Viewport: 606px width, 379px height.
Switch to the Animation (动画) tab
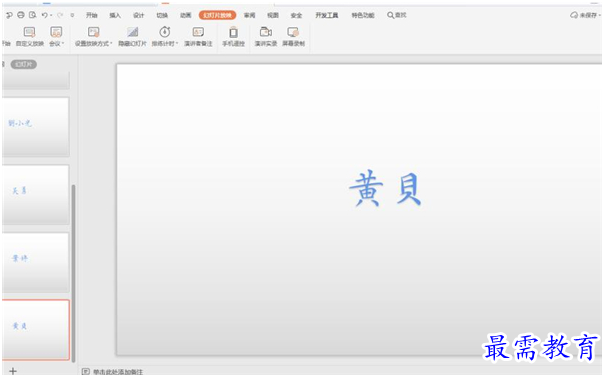(186, 15)
